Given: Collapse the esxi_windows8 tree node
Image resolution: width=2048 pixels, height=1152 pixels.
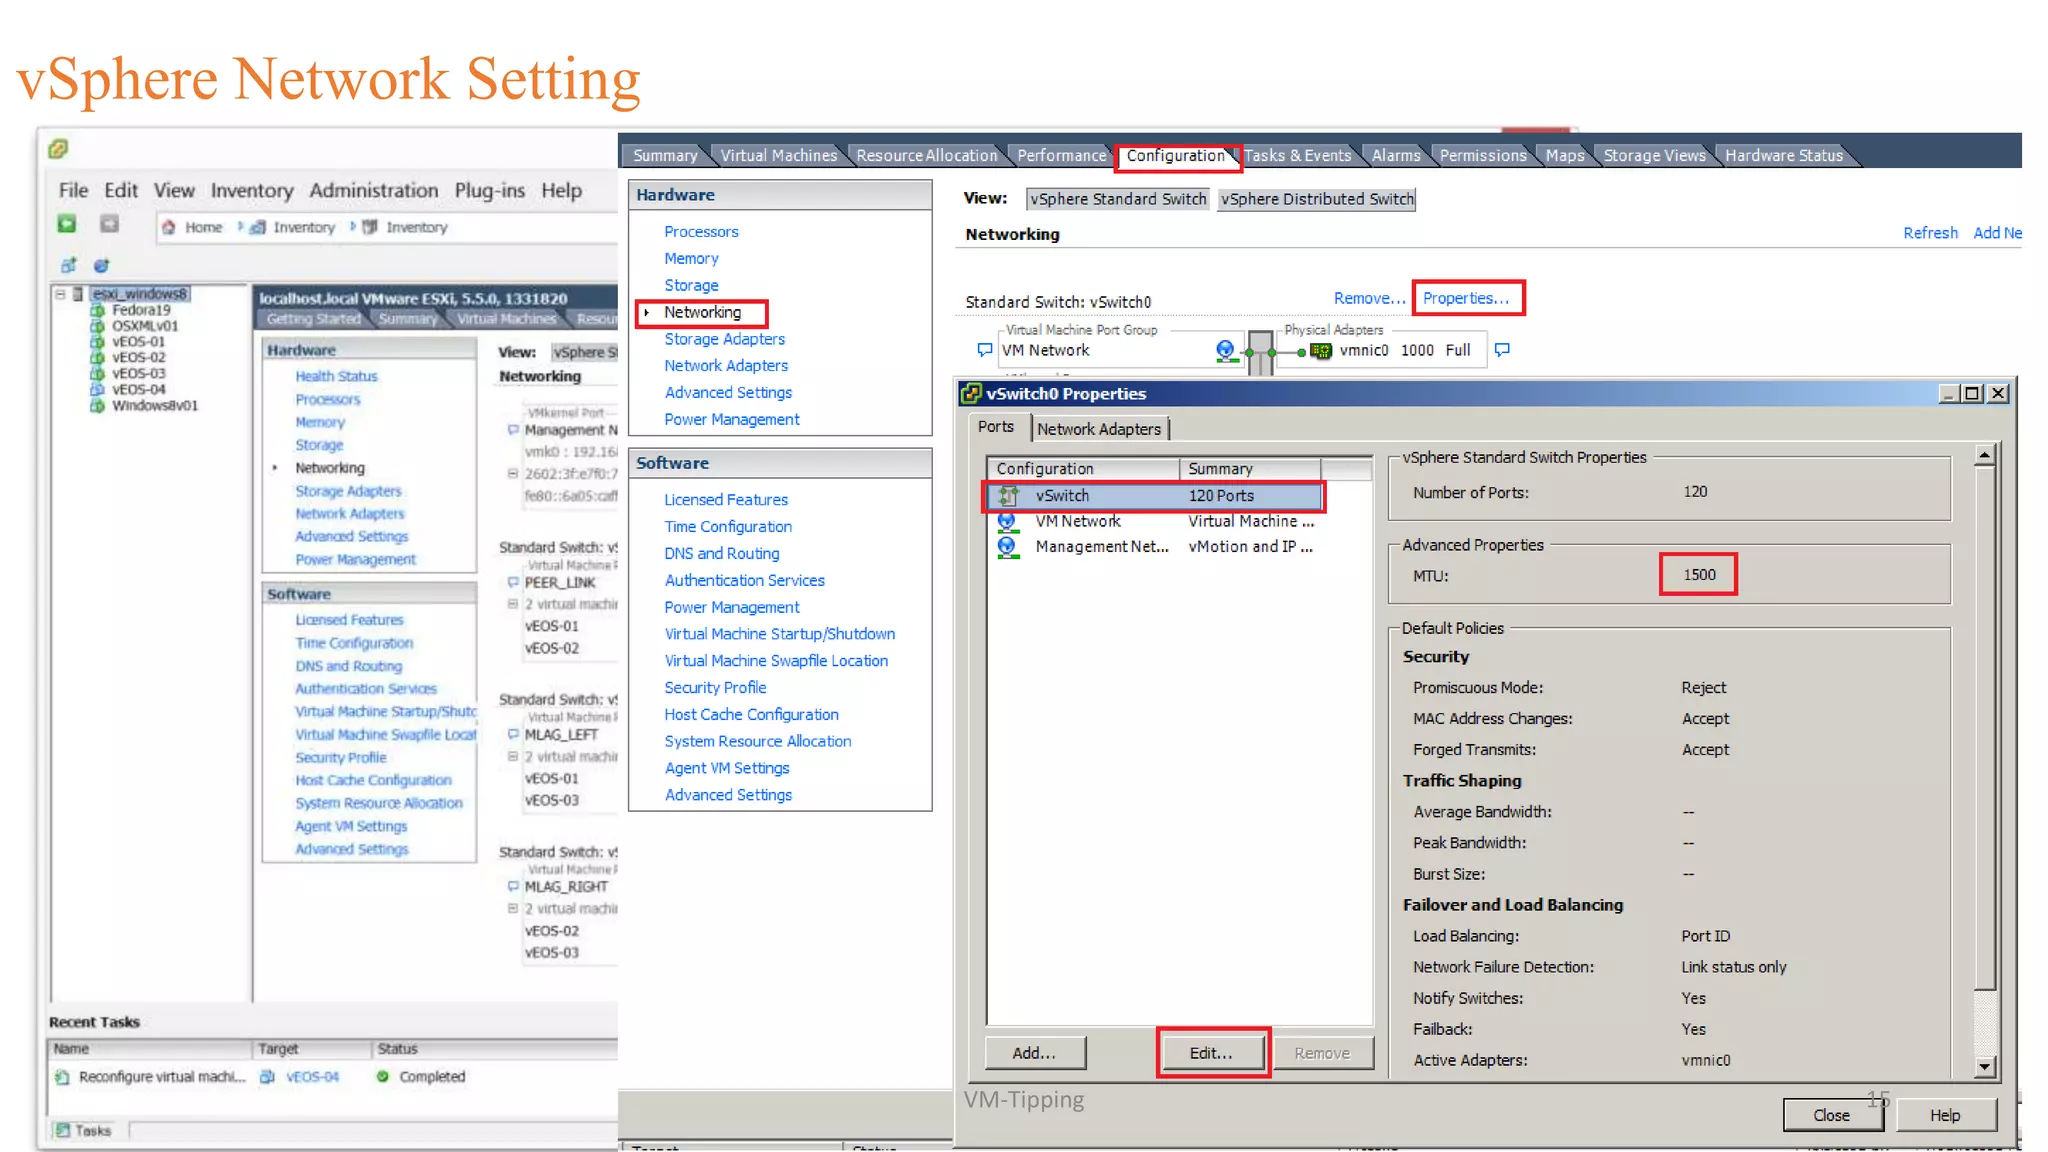Looking at the screenshot, I should coord(61,294).
